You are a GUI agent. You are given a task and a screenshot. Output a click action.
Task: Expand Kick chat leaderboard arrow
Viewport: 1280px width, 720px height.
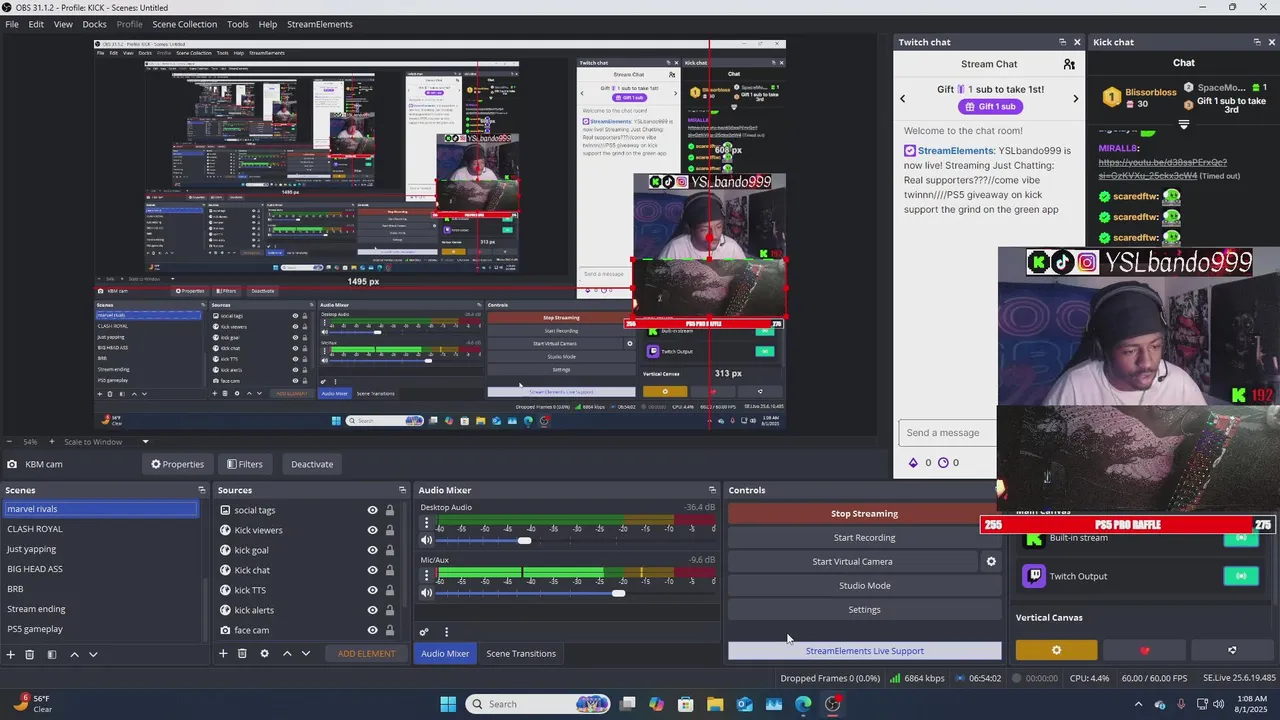coord(1184,125)
